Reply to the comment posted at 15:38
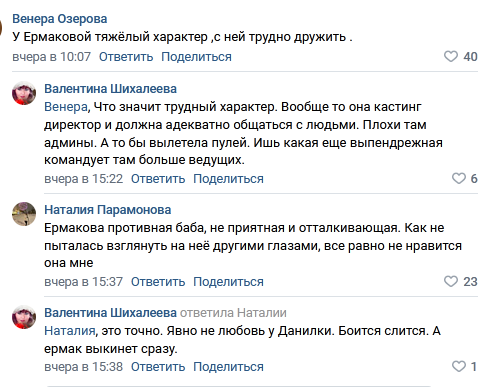 [x=158, y=367]
